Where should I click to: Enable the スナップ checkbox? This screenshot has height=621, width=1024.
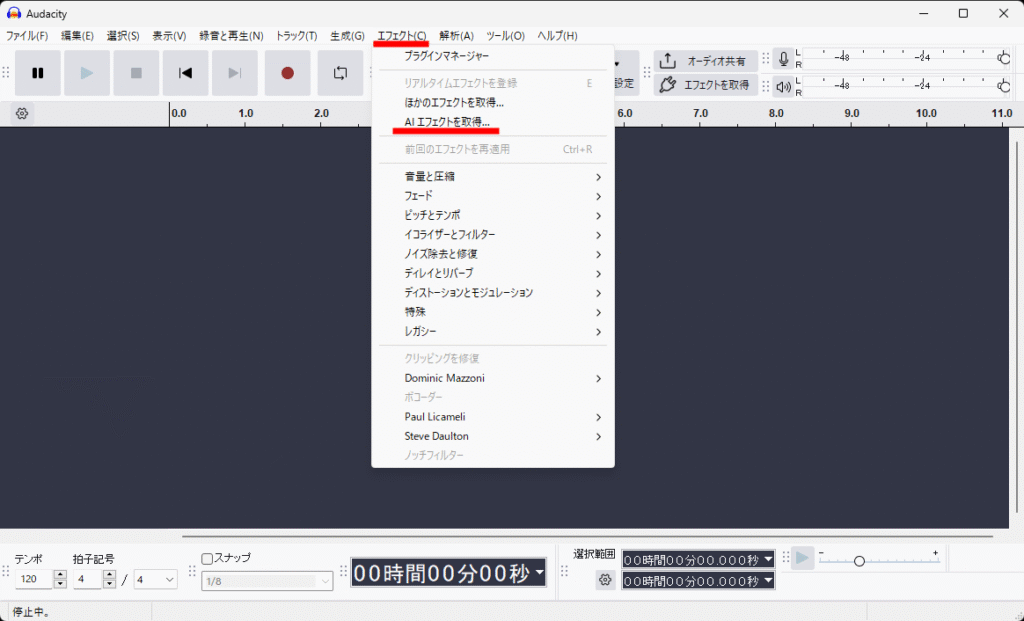coord(208,559)
